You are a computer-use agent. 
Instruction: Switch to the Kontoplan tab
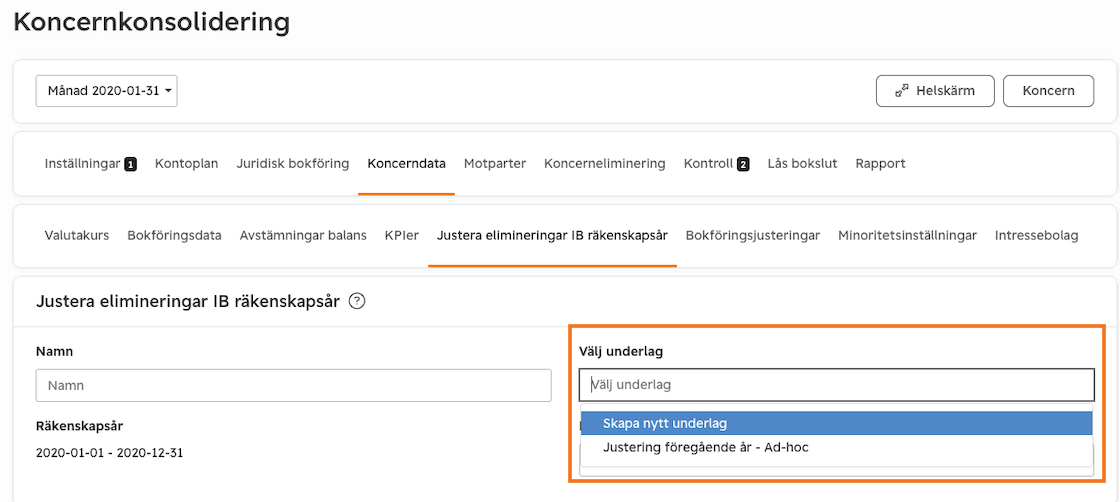click(x=186, y=164)
